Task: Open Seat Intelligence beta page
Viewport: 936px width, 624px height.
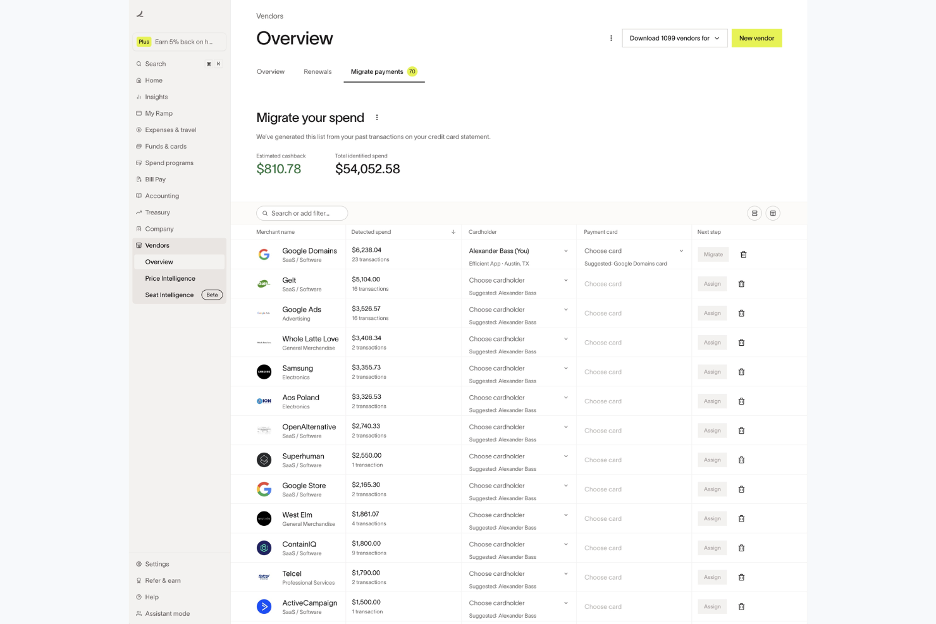Action: click(x=179, y=295)
